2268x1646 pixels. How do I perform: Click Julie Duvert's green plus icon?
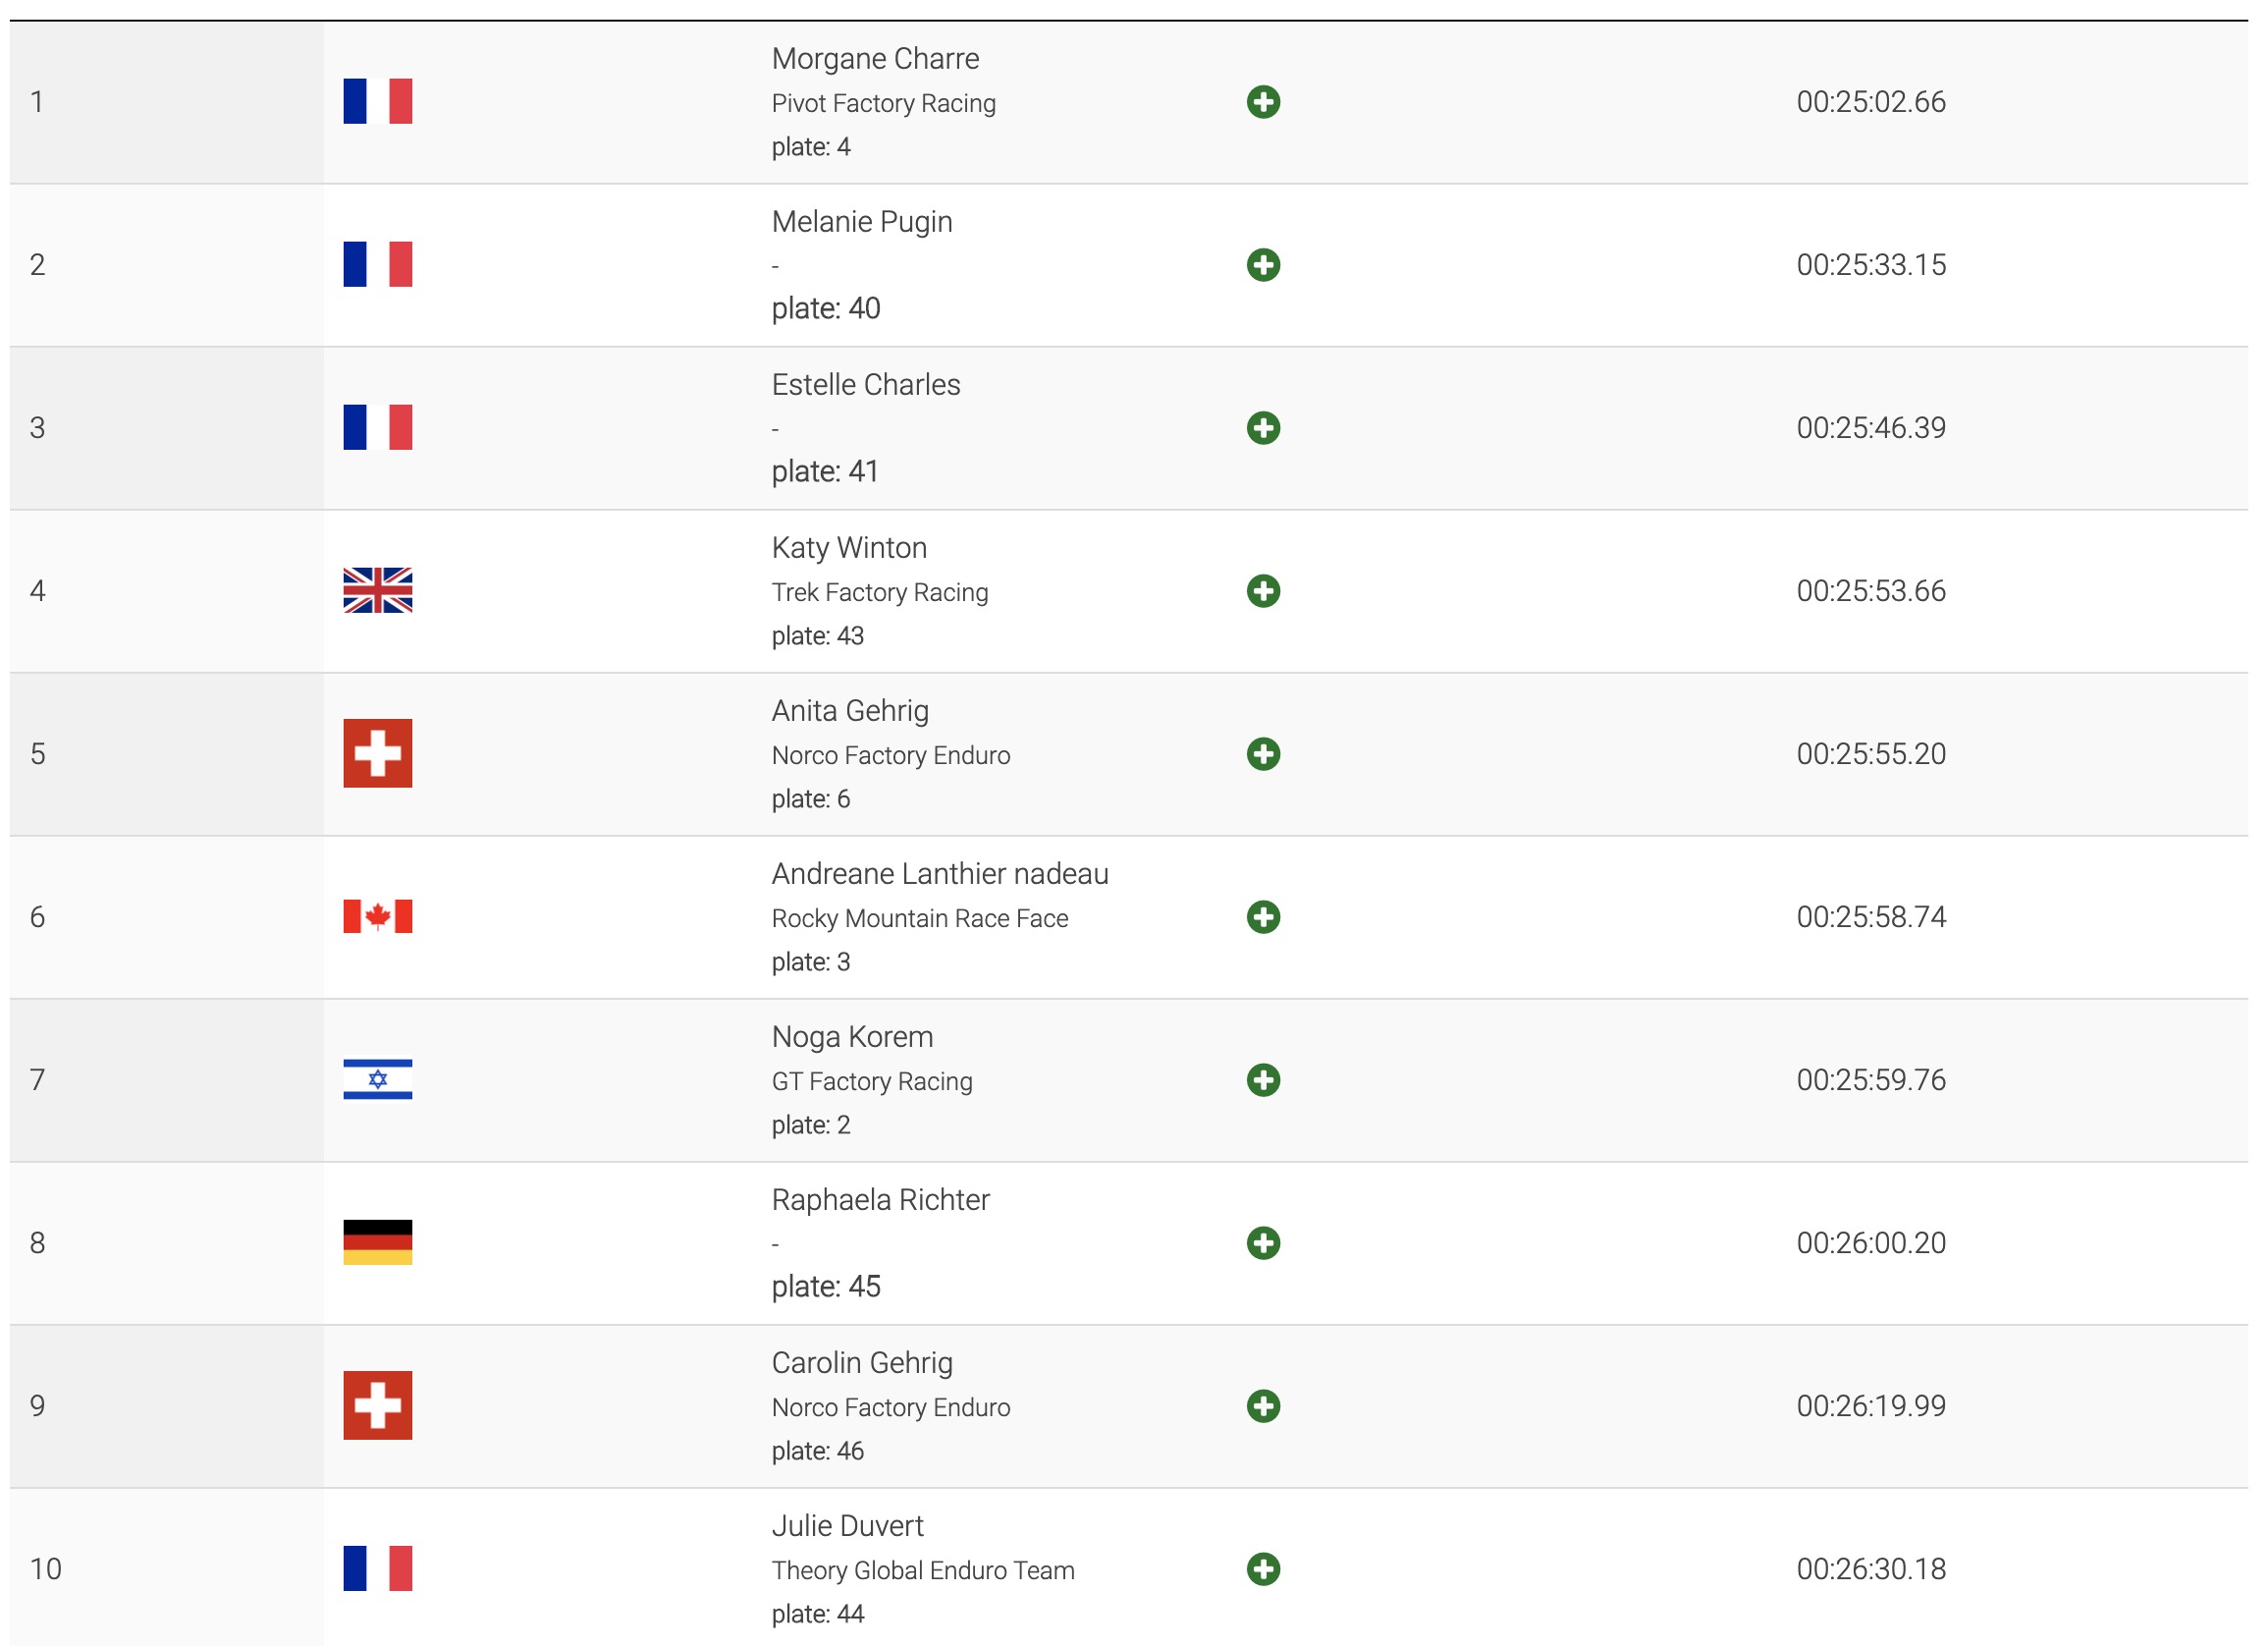(x=1263, y=1569)
